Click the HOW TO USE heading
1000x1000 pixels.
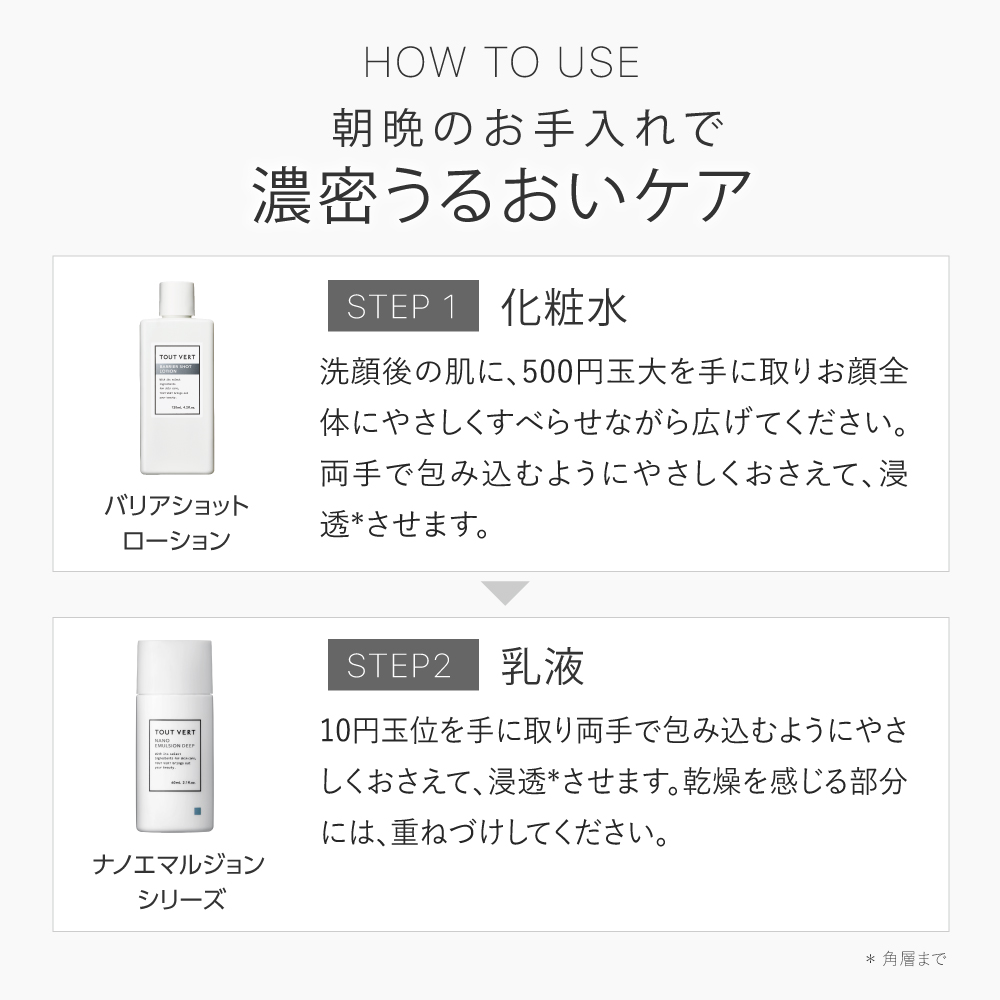501,62
